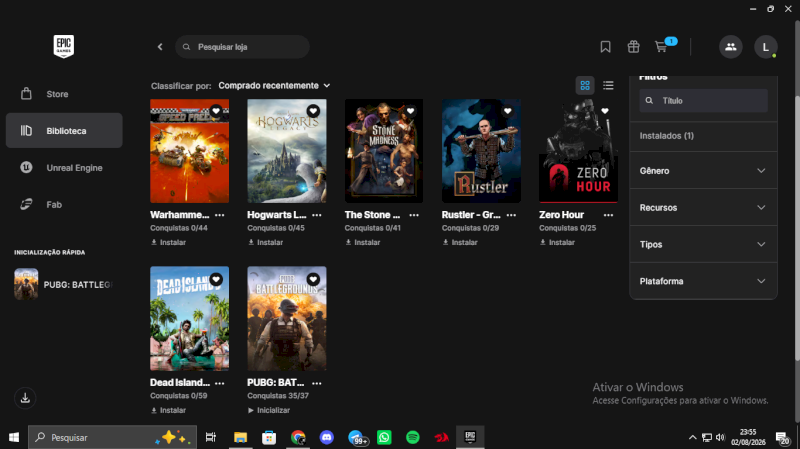800x449 pixels.
Task: Open Windows Start menu
Action: 14,437
